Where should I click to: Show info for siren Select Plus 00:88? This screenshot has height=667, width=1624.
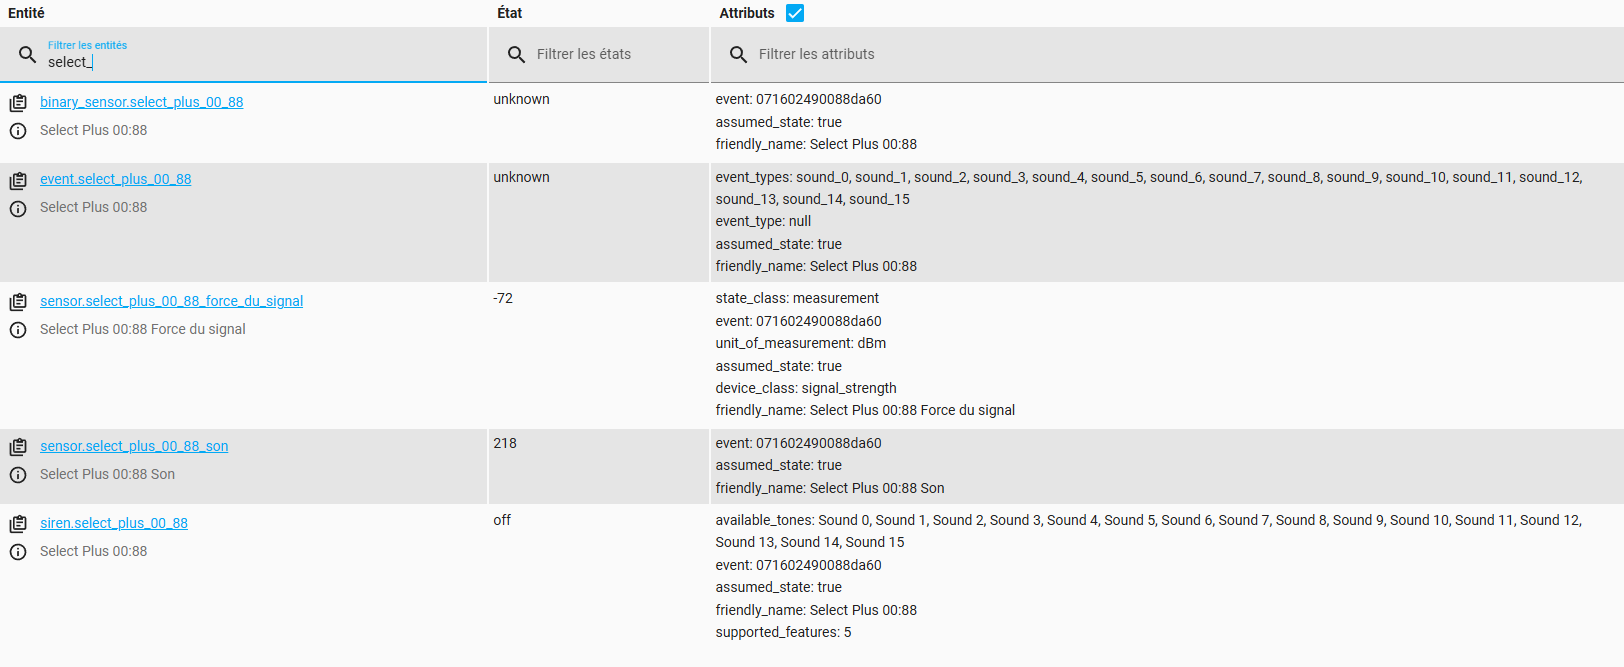(x=18, y=552)
